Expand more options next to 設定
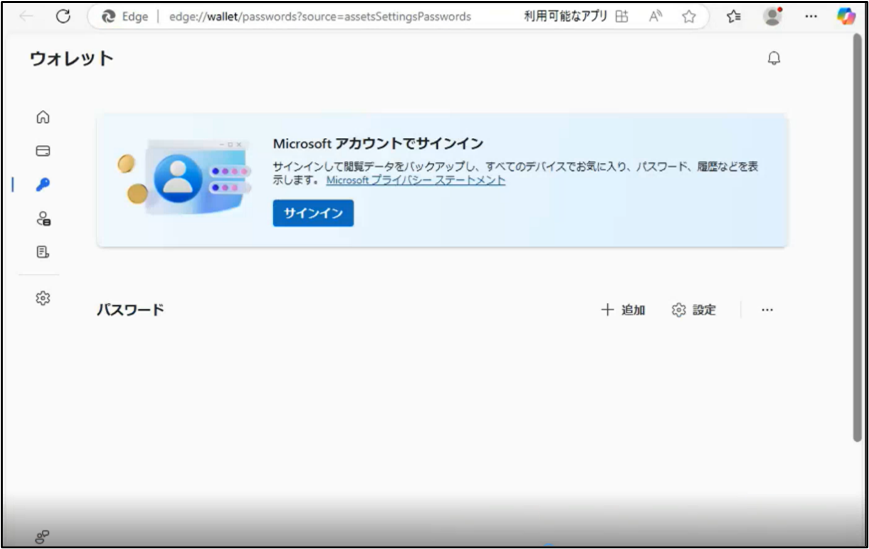This screenshot has height=549, width=869. [x=767, y=310]
